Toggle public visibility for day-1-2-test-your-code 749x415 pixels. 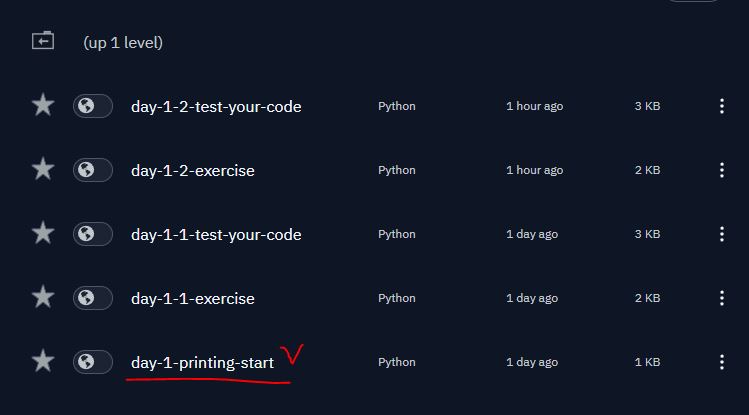click(x=92, y=106)
